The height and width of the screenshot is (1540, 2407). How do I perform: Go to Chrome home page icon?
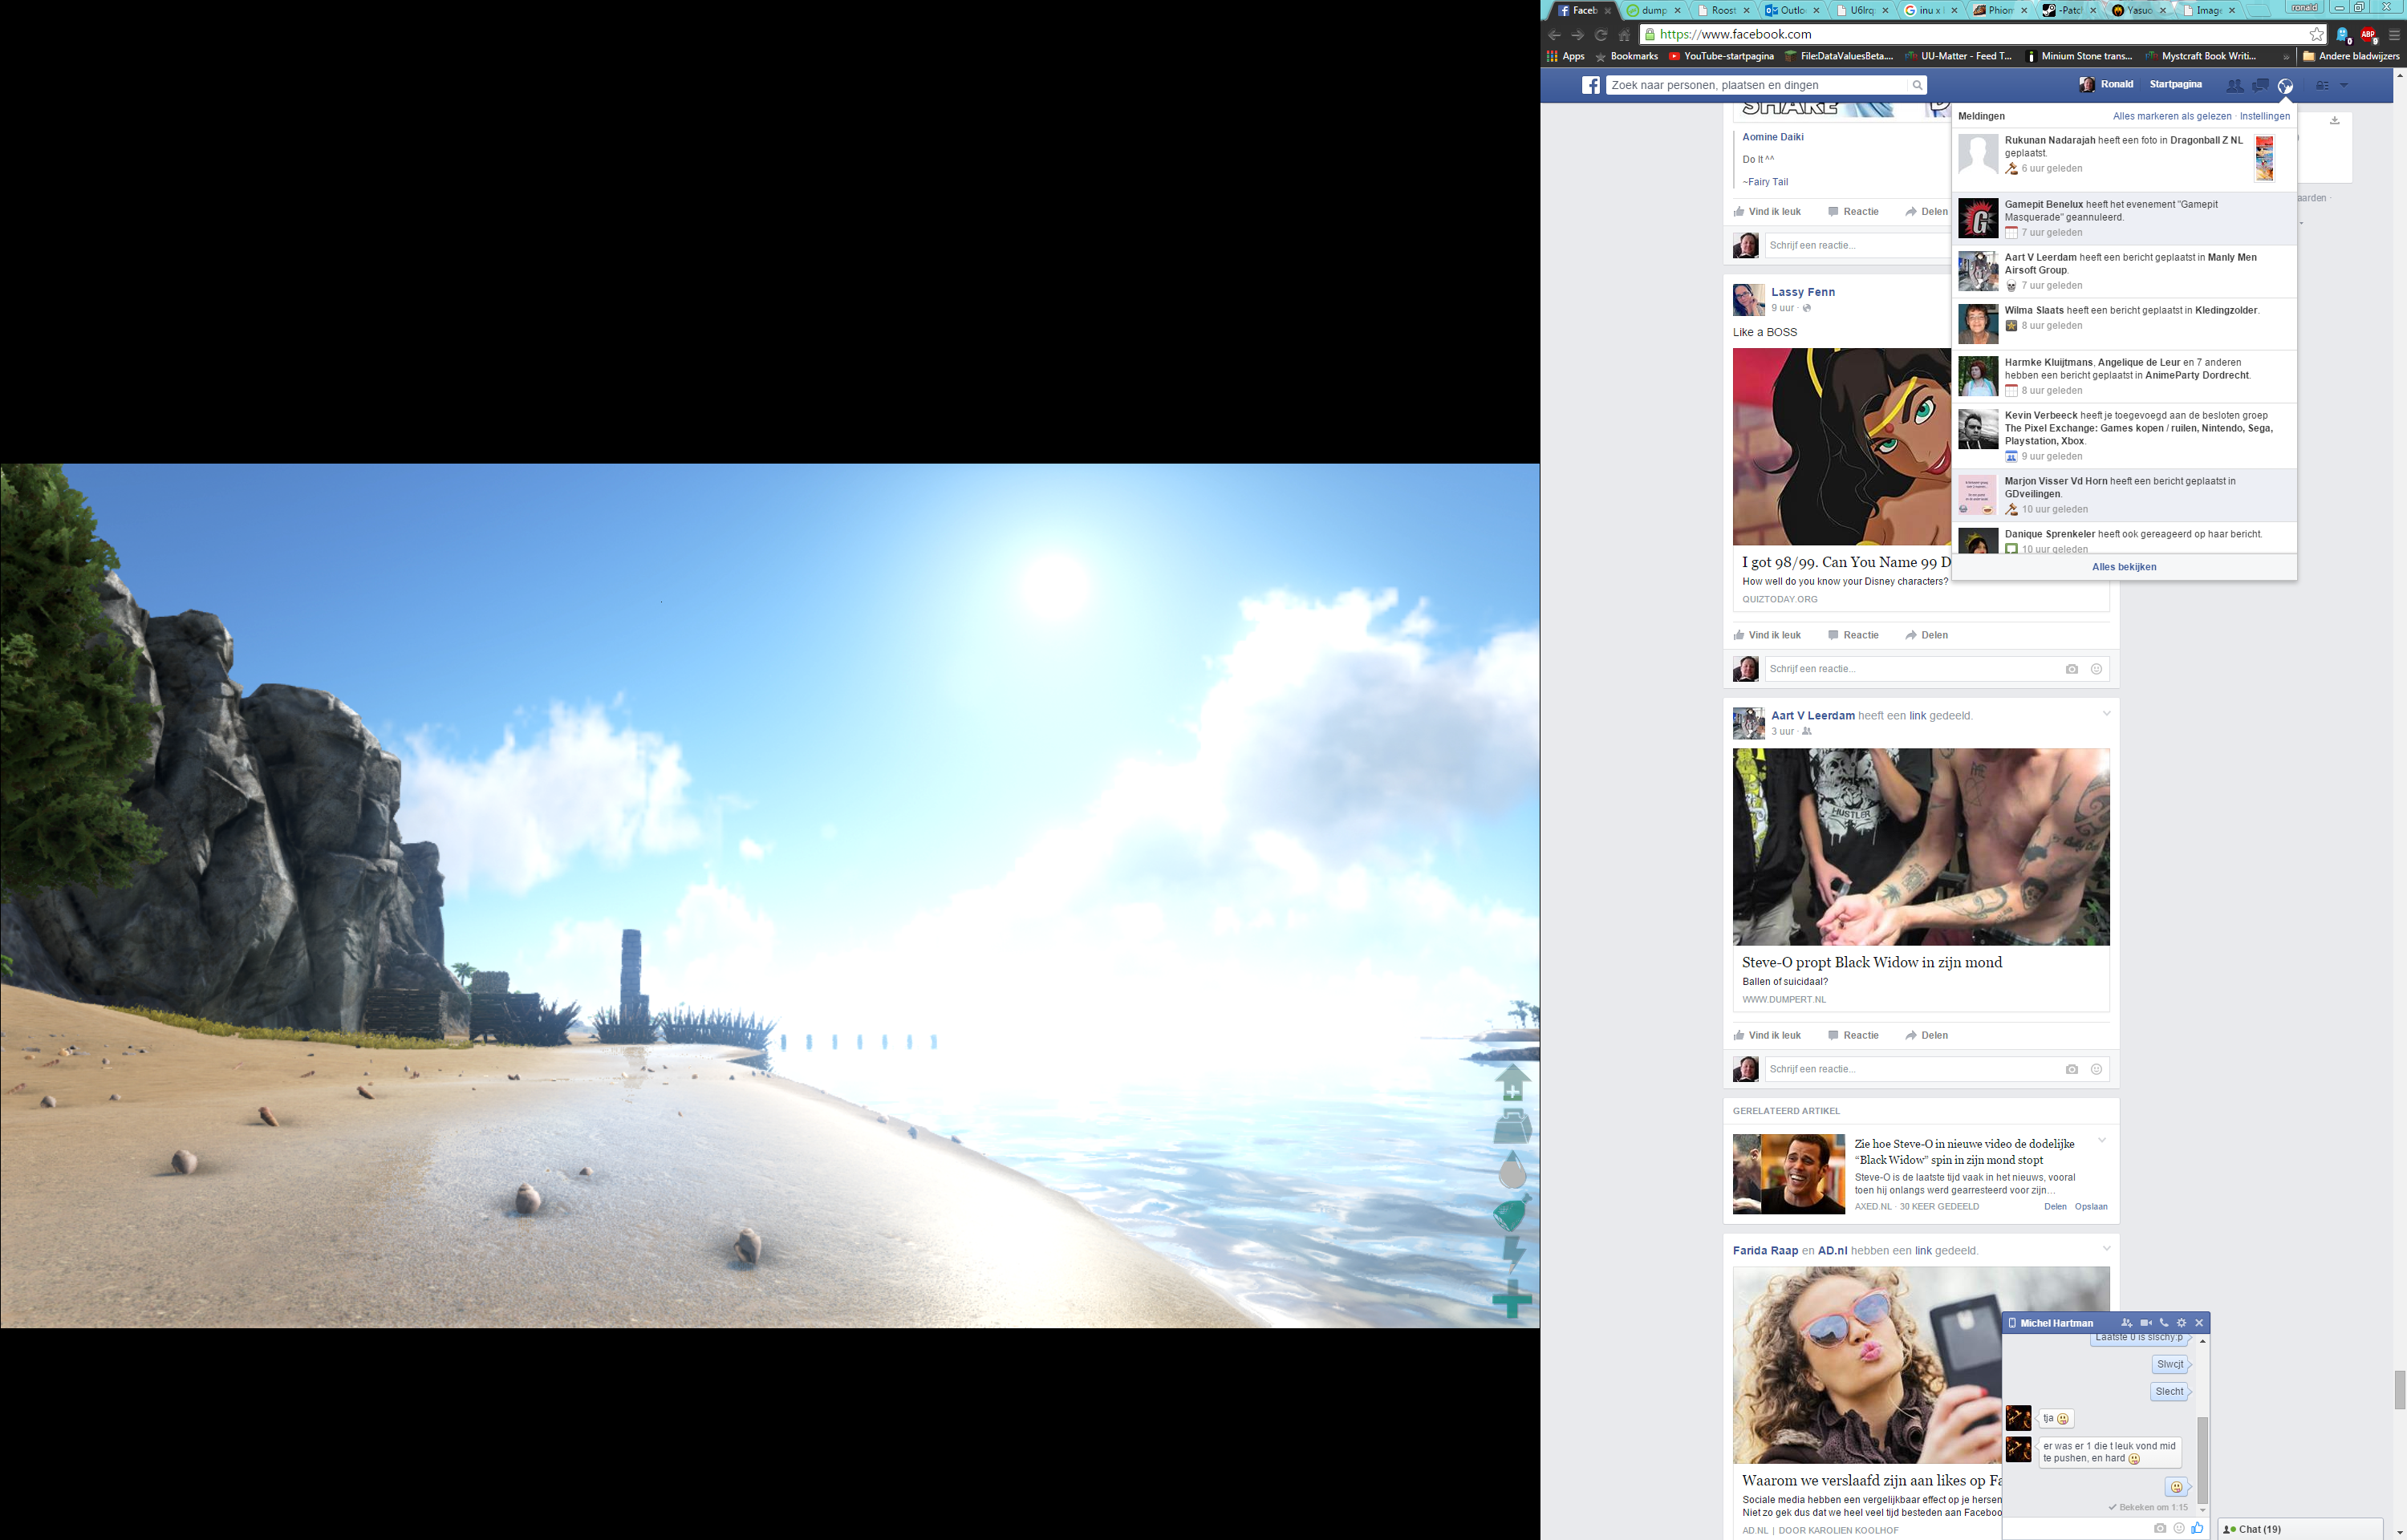pos(1624,34)
